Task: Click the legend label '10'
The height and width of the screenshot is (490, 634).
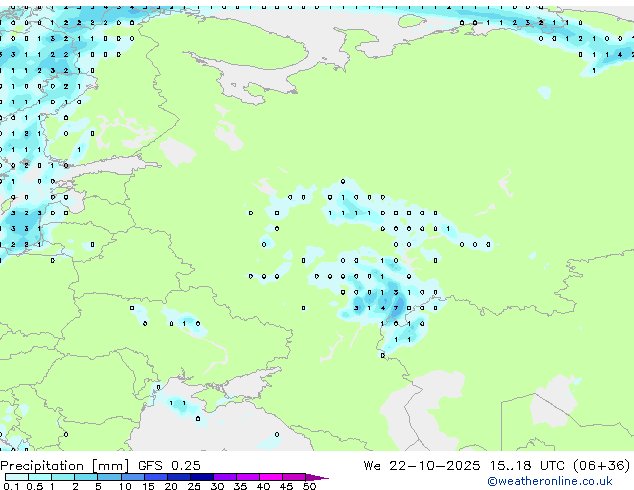Action: pos(125,486)
